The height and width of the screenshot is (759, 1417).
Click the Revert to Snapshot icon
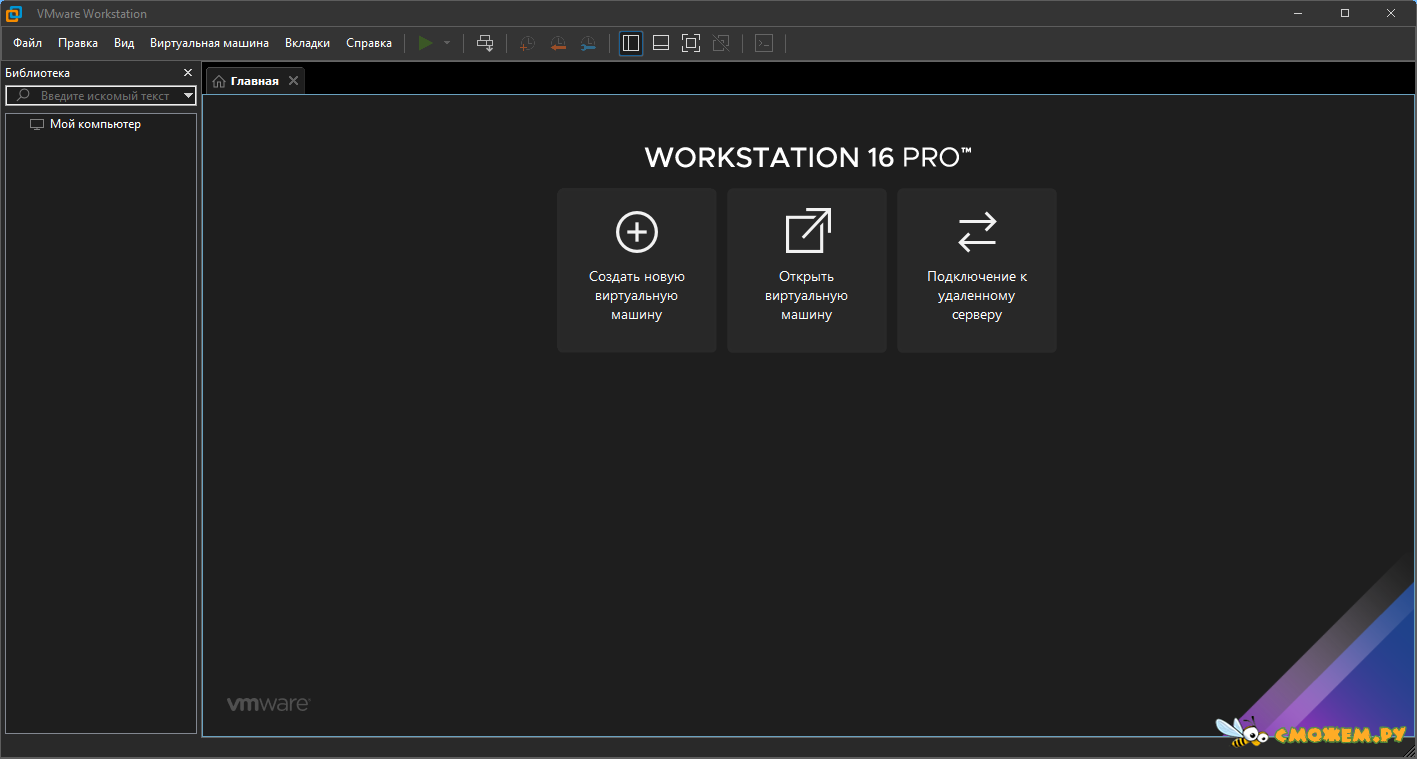point(558,43)
